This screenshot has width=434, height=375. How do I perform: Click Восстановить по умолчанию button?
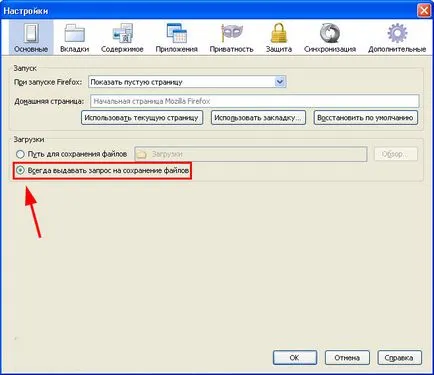click(x=365, y=118)
